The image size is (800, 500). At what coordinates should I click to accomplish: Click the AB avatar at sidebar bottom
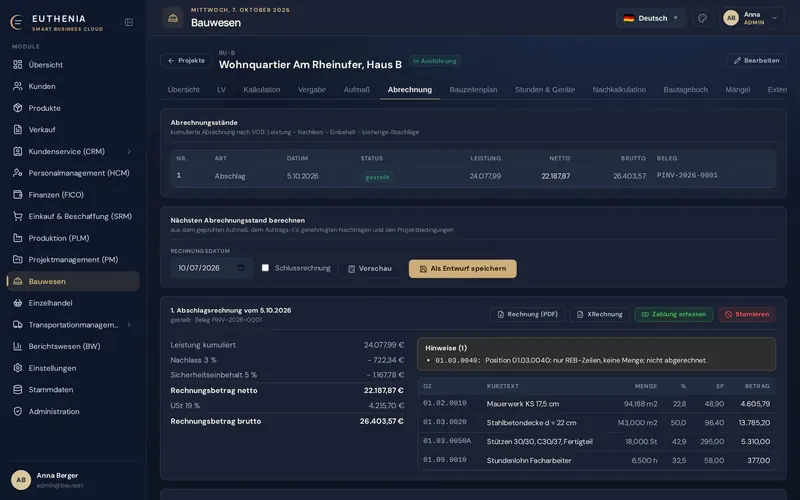(21, 480)
